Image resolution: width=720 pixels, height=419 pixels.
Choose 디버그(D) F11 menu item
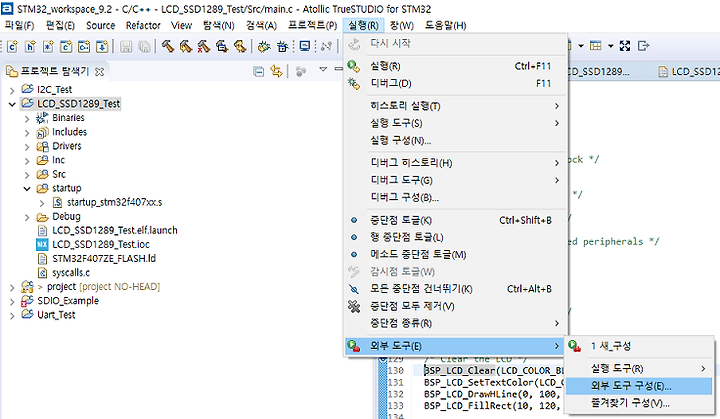click(456, 84)
